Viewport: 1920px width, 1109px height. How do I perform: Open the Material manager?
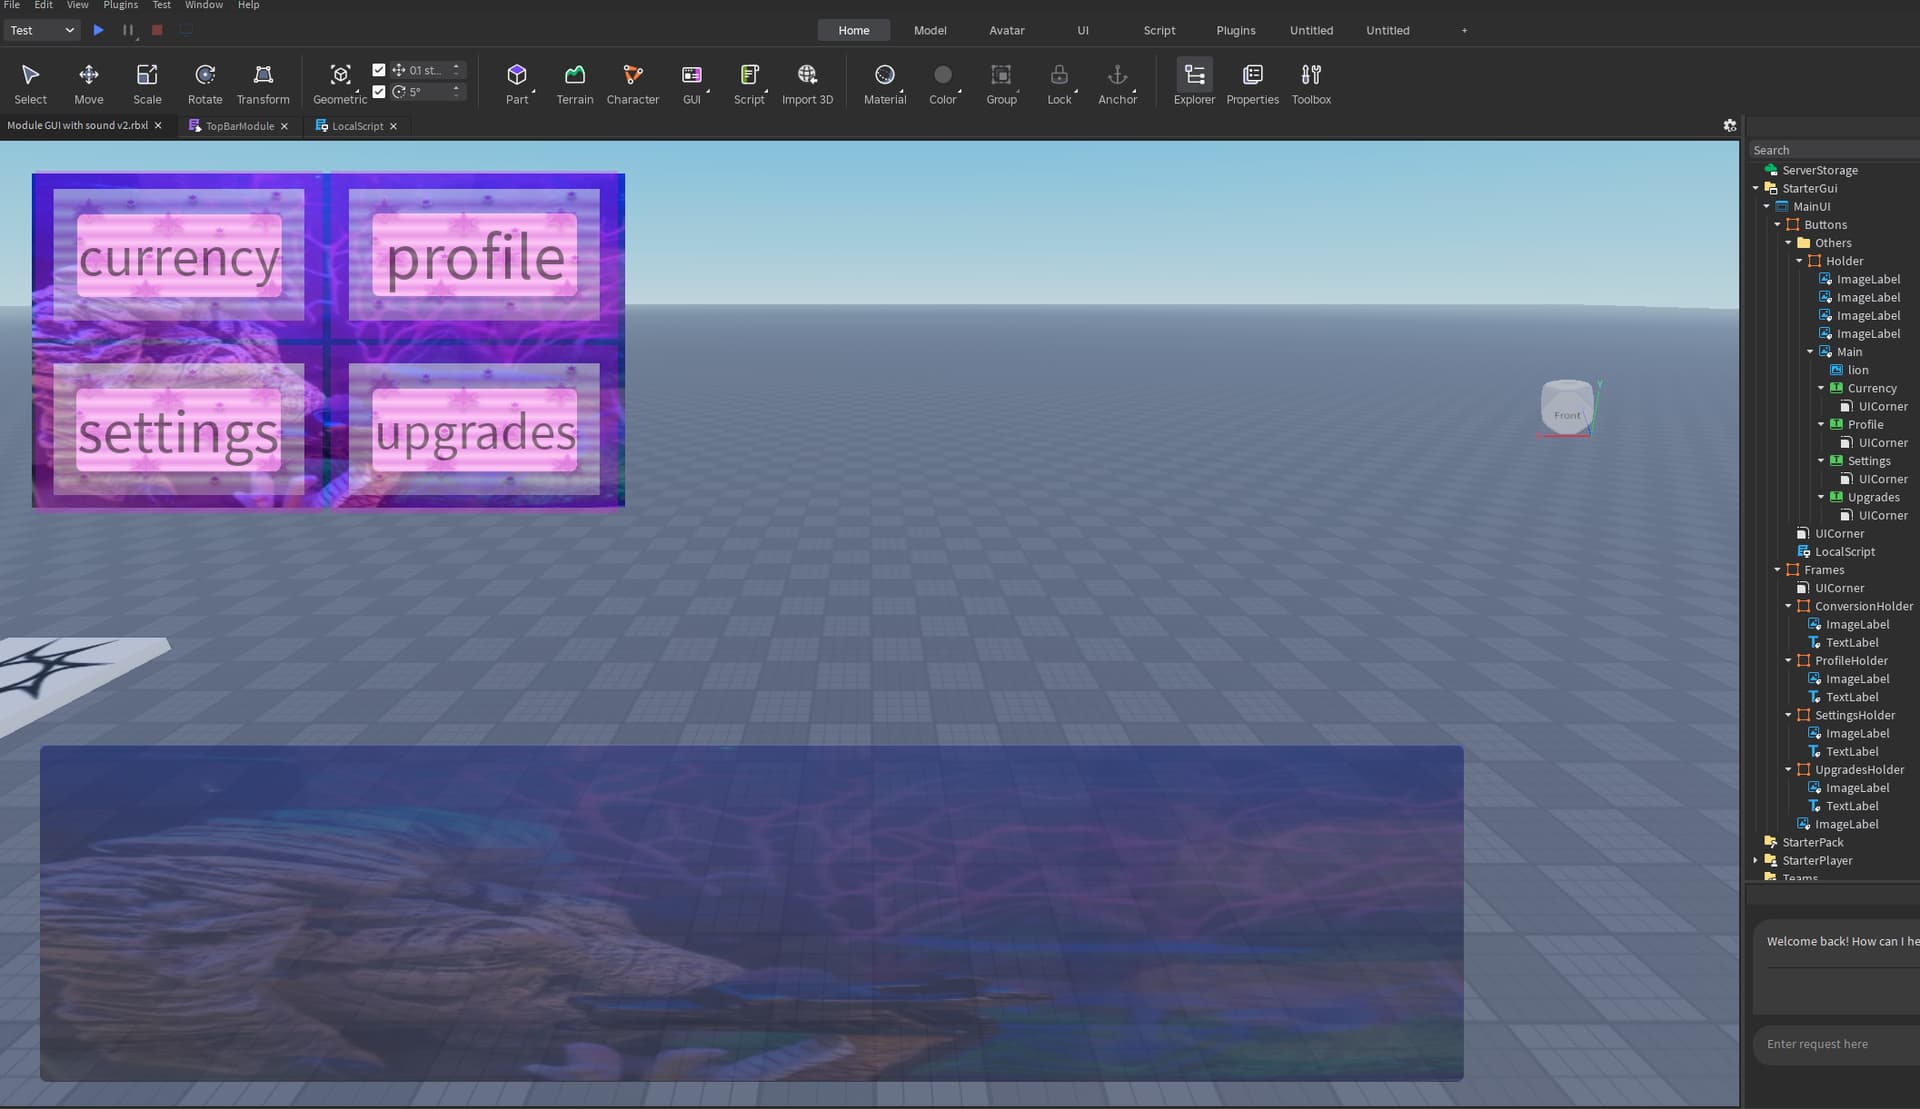pyautogui.click(x=884, y=82)
